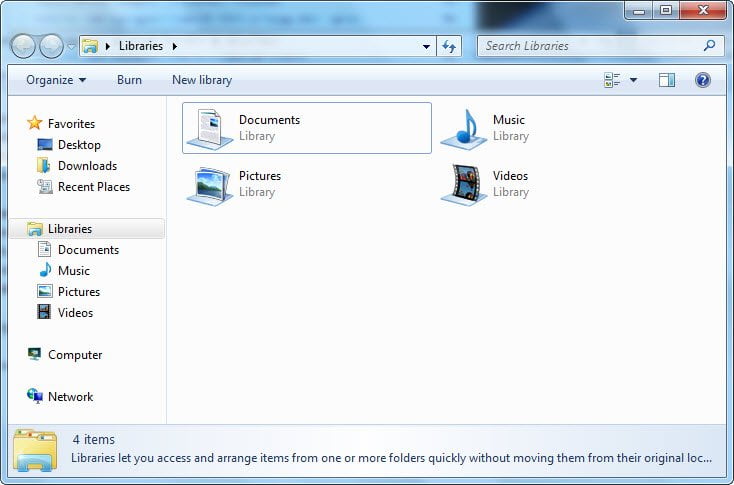Select the large Documents library icon

[x=209, y=129]
